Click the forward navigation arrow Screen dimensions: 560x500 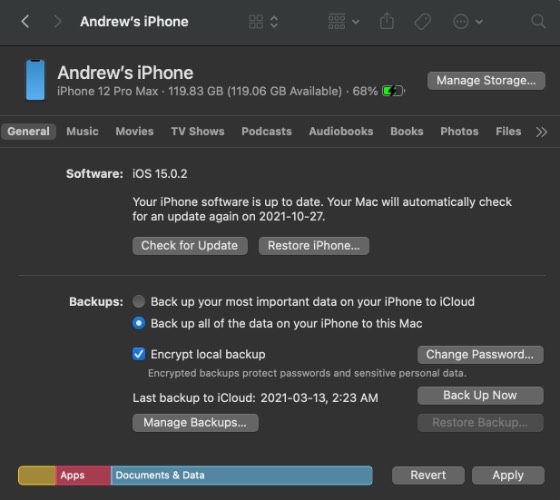coord(57,21)
